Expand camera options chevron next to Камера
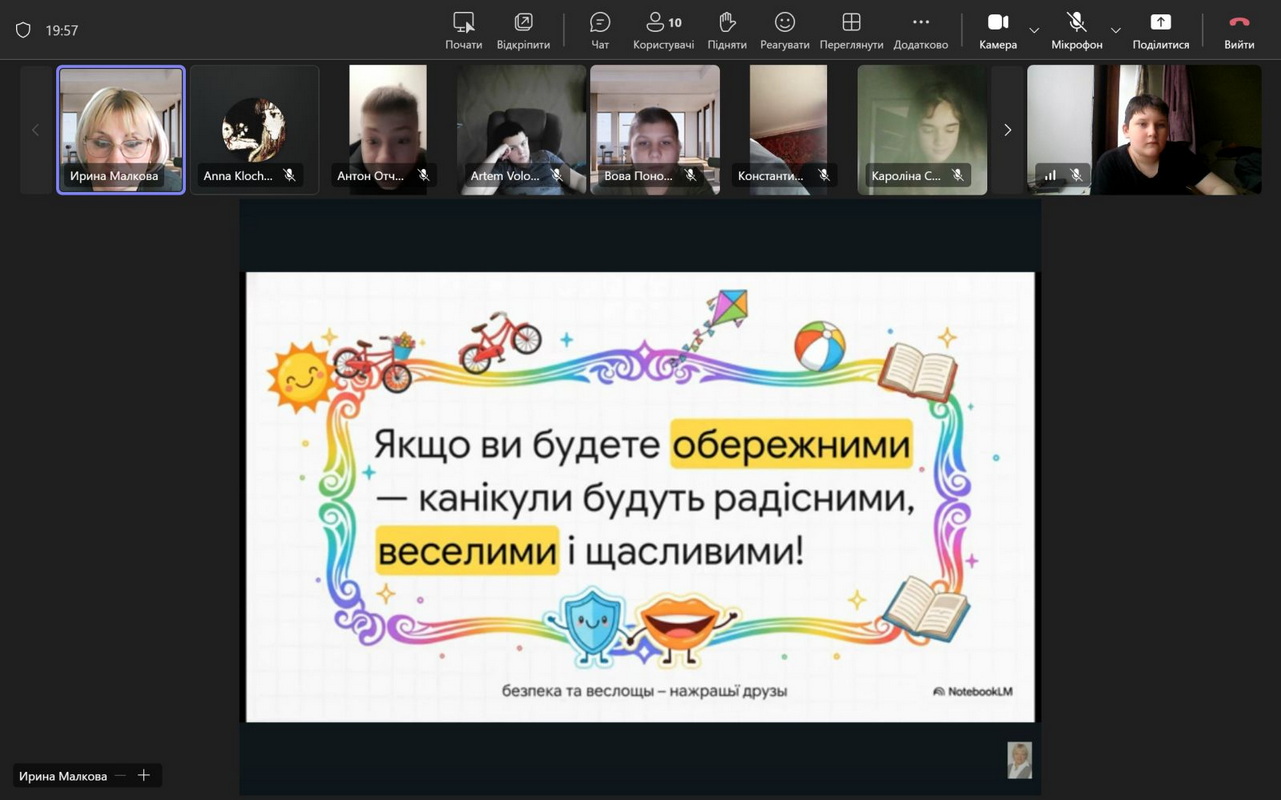This screenshot has height=800, width=1281. pyautogui.click(x=1034, y=31)
